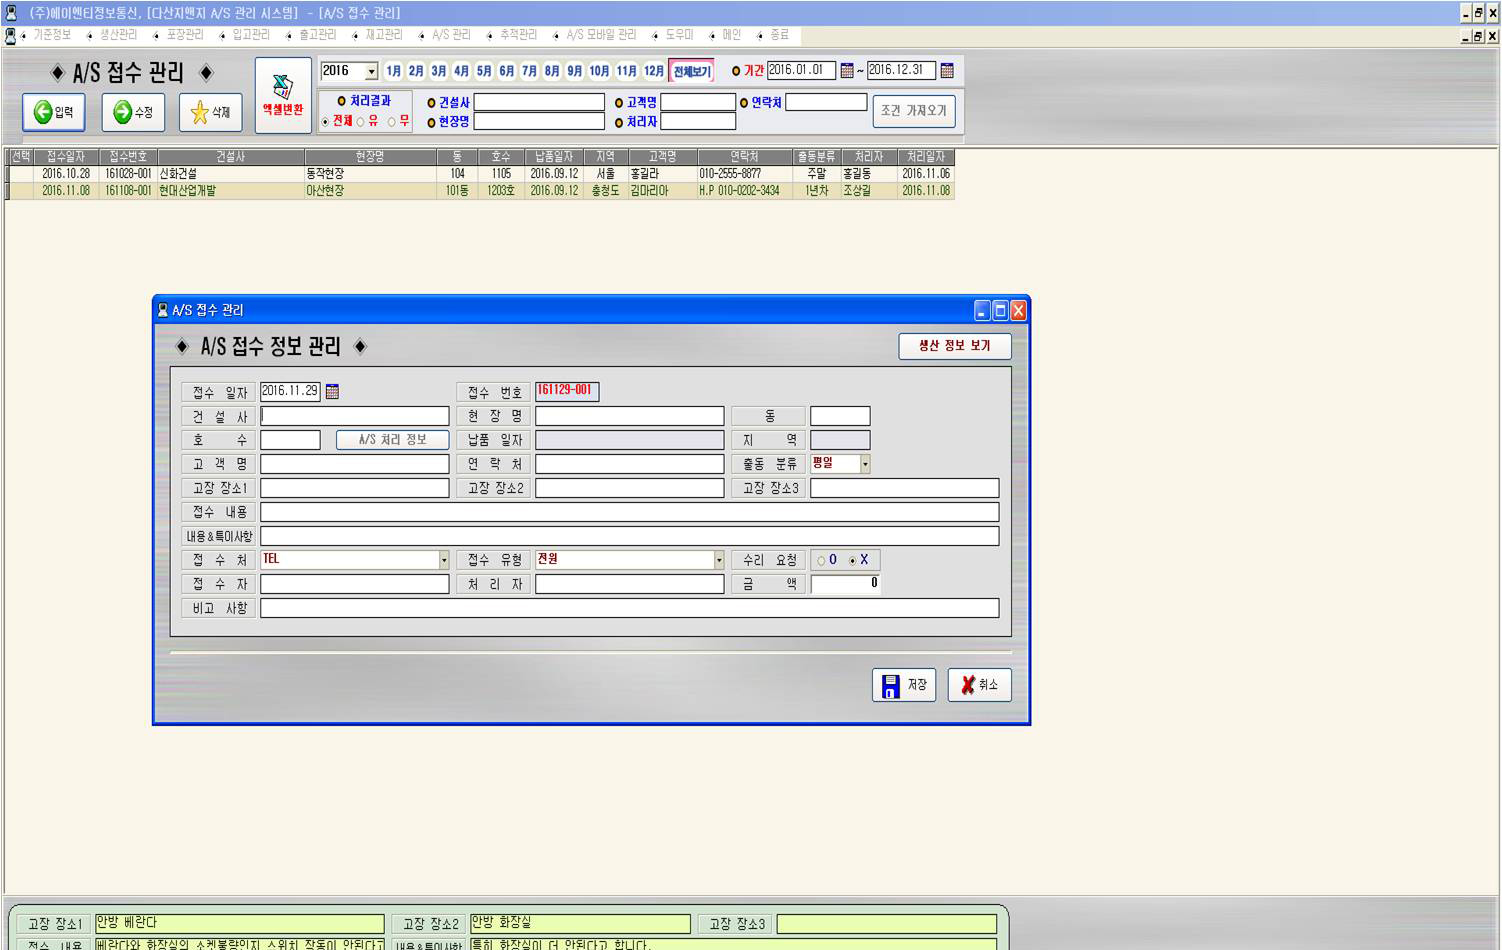
Task: Click the 저장 floppy disk save button
Action: click(904, 685)
